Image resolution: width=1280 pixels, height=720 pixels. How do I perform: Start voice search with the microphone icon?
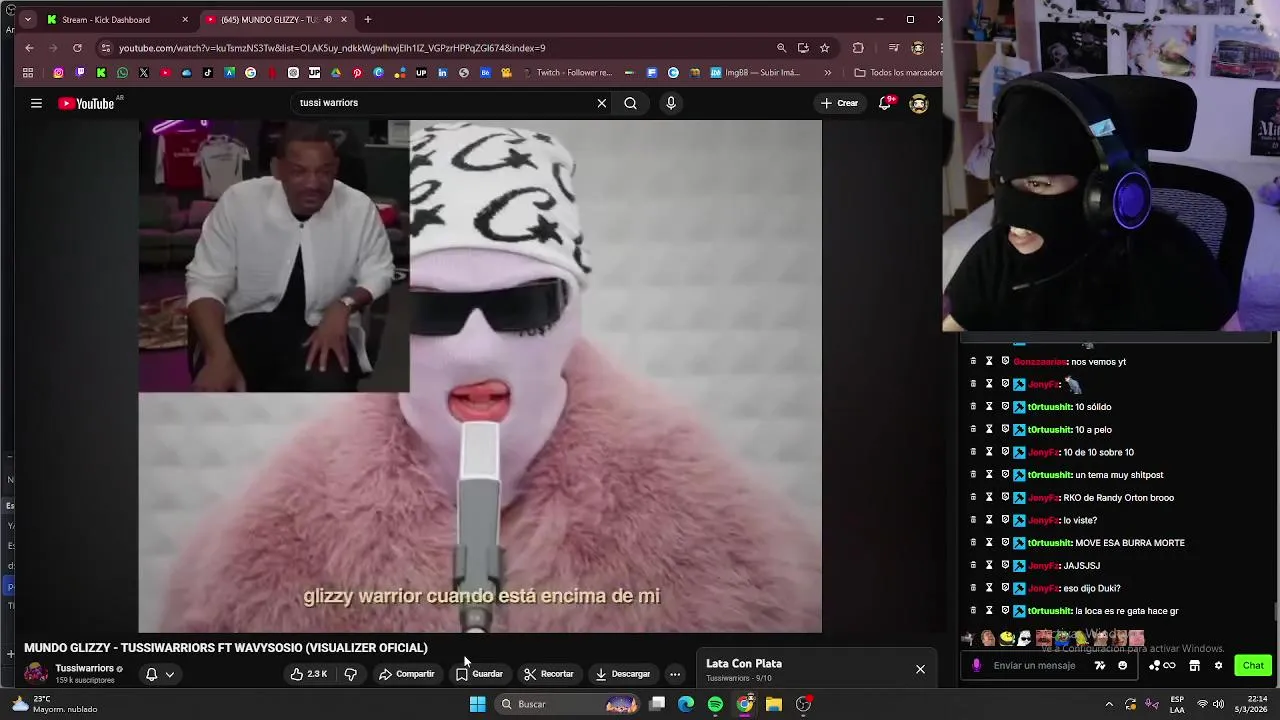coord(671,103)
